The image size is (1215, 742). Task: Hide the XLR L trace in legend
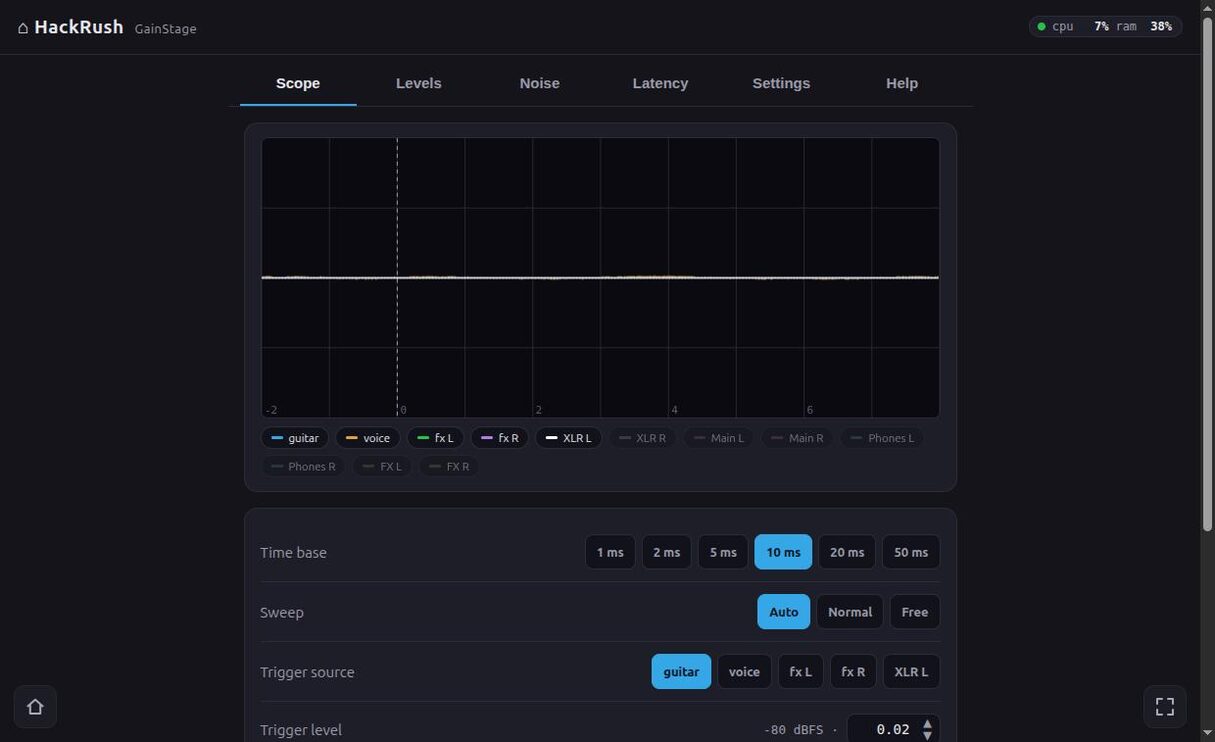click(569, 438)
